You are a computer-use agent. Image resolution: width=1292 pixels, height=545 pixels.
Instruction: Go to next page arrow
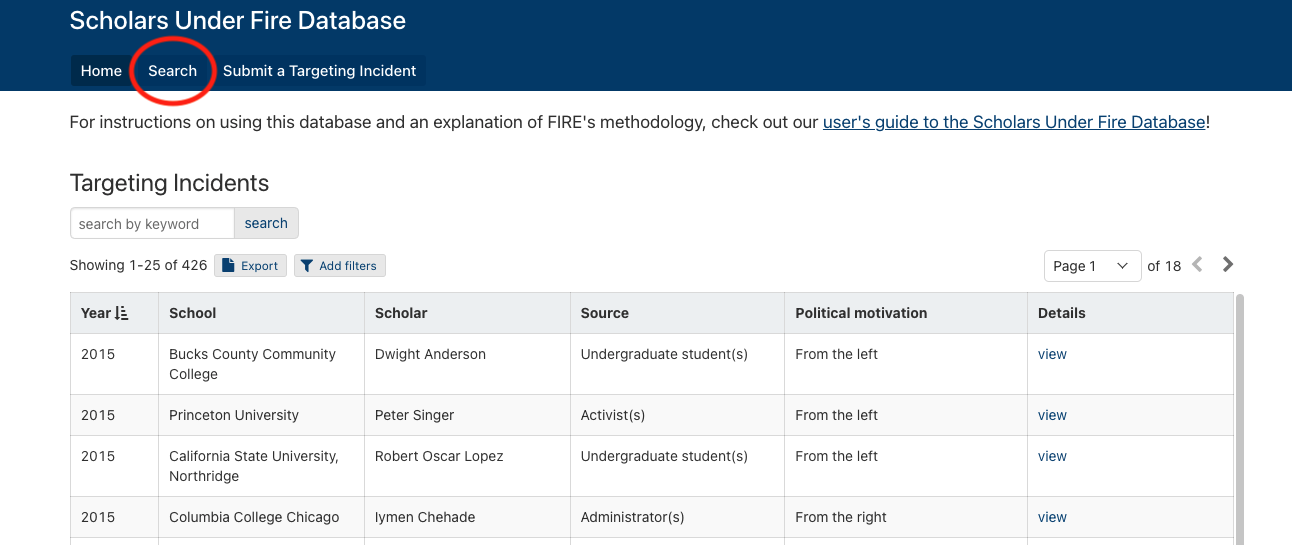pyautogui.click(x=1228, y=265)
